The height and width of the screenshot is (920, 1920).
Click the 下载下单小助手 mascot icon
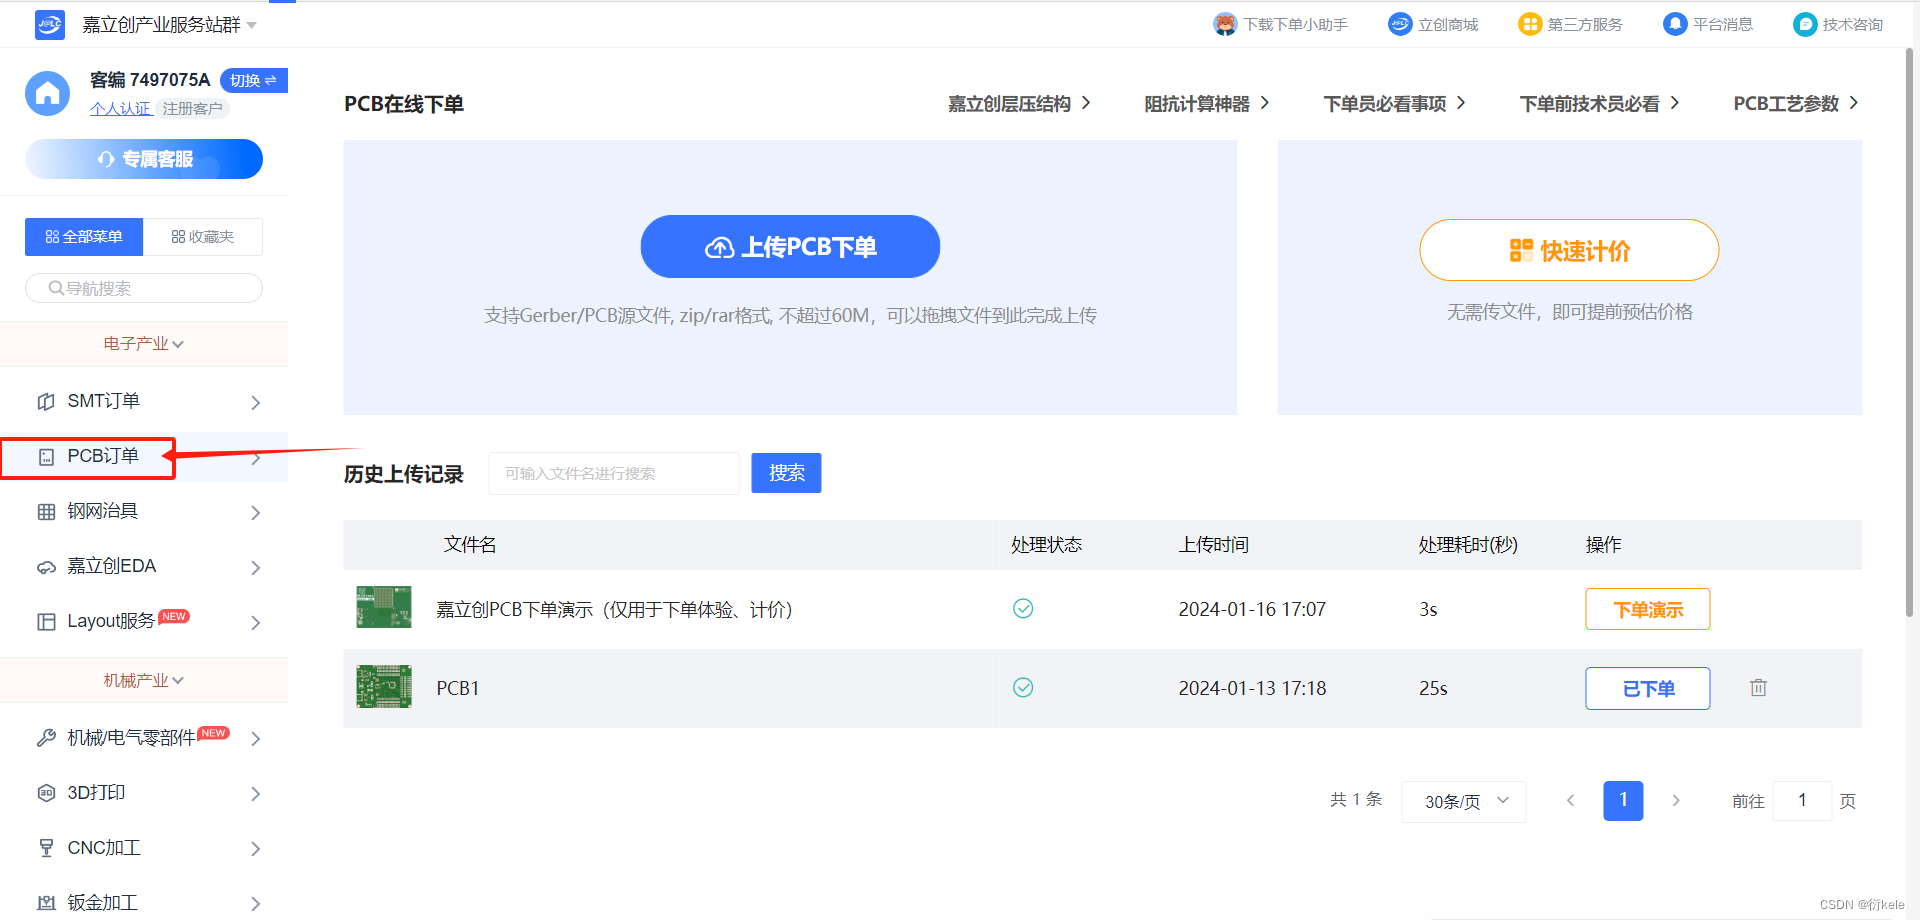1225,24
